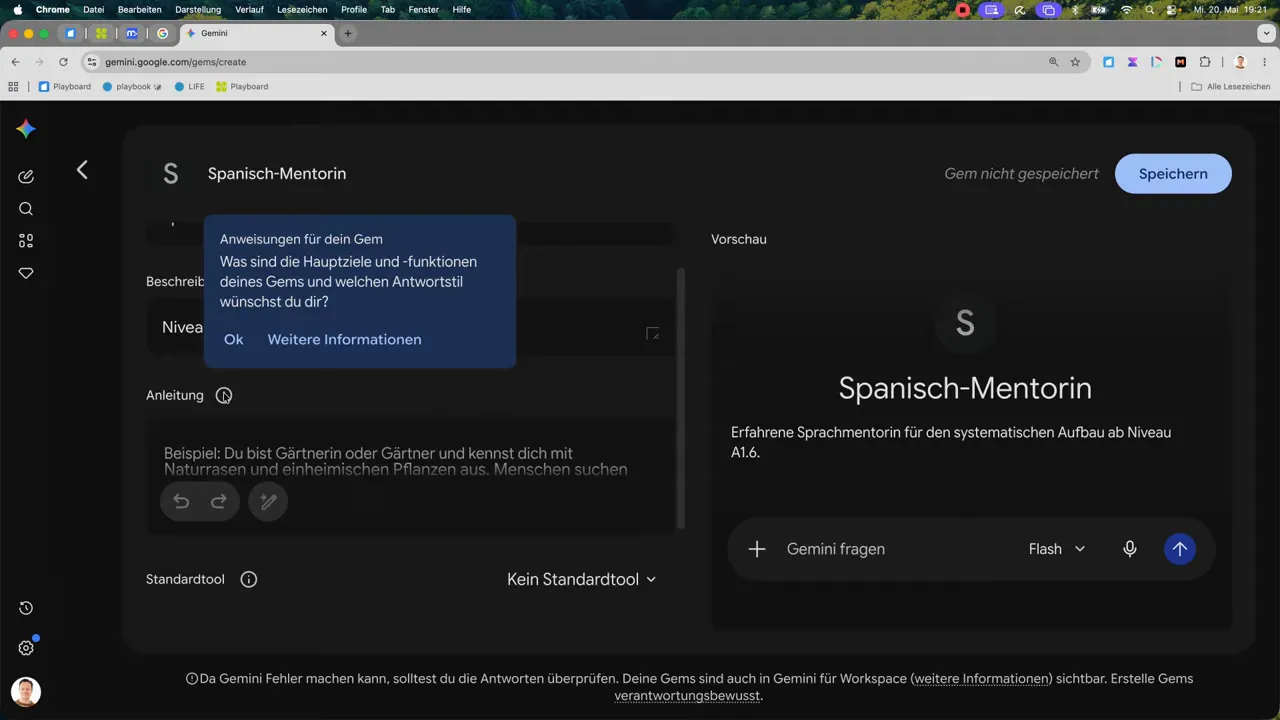
Task: Click the address bar URL
Action: [x=175, y=62]
